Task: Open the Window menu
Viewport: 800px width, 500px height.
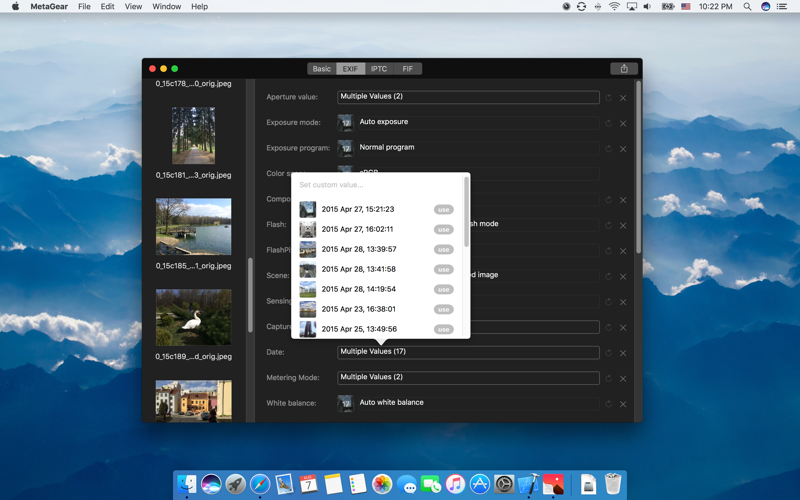Action: [167, 7]
